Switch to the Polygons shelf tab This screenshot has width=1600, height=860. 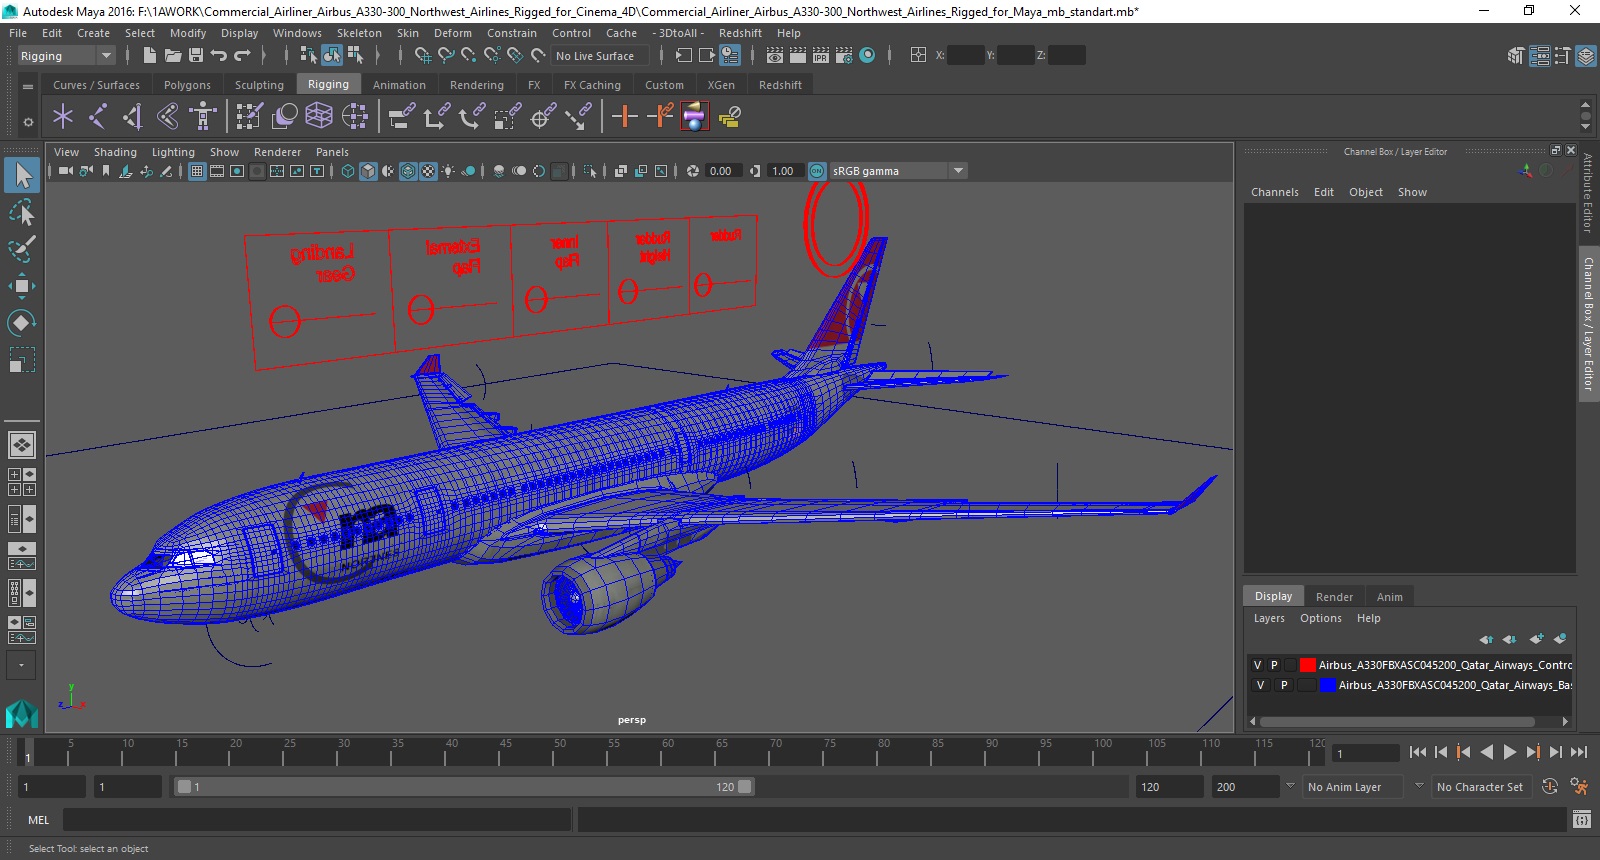pyautogui.click(x=187, y=85)
